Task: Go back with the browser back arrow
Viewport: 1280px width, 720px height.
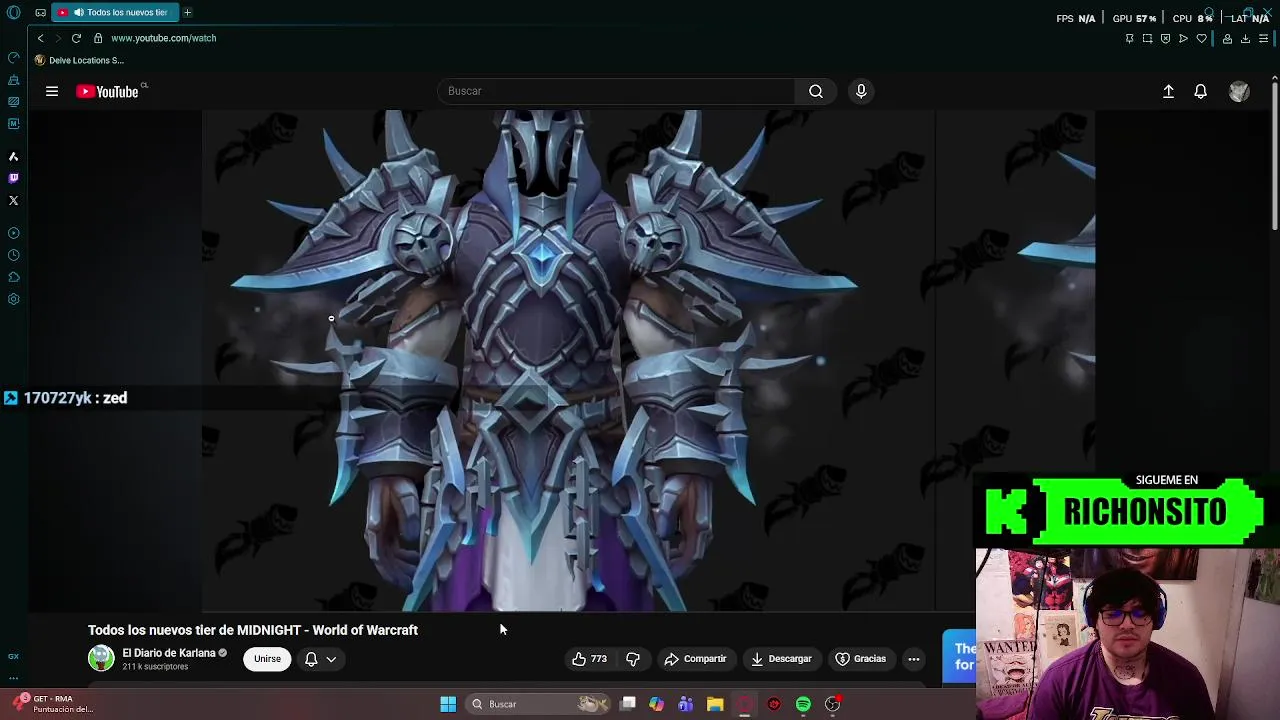Action: (40, 38)
